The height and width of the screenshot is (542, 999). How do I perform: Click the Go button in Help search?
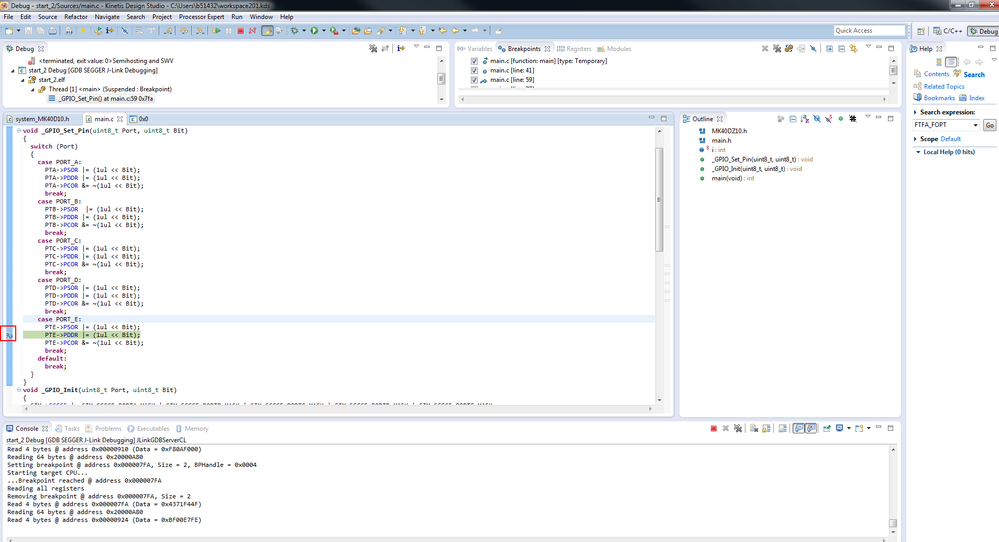[989, 125]
